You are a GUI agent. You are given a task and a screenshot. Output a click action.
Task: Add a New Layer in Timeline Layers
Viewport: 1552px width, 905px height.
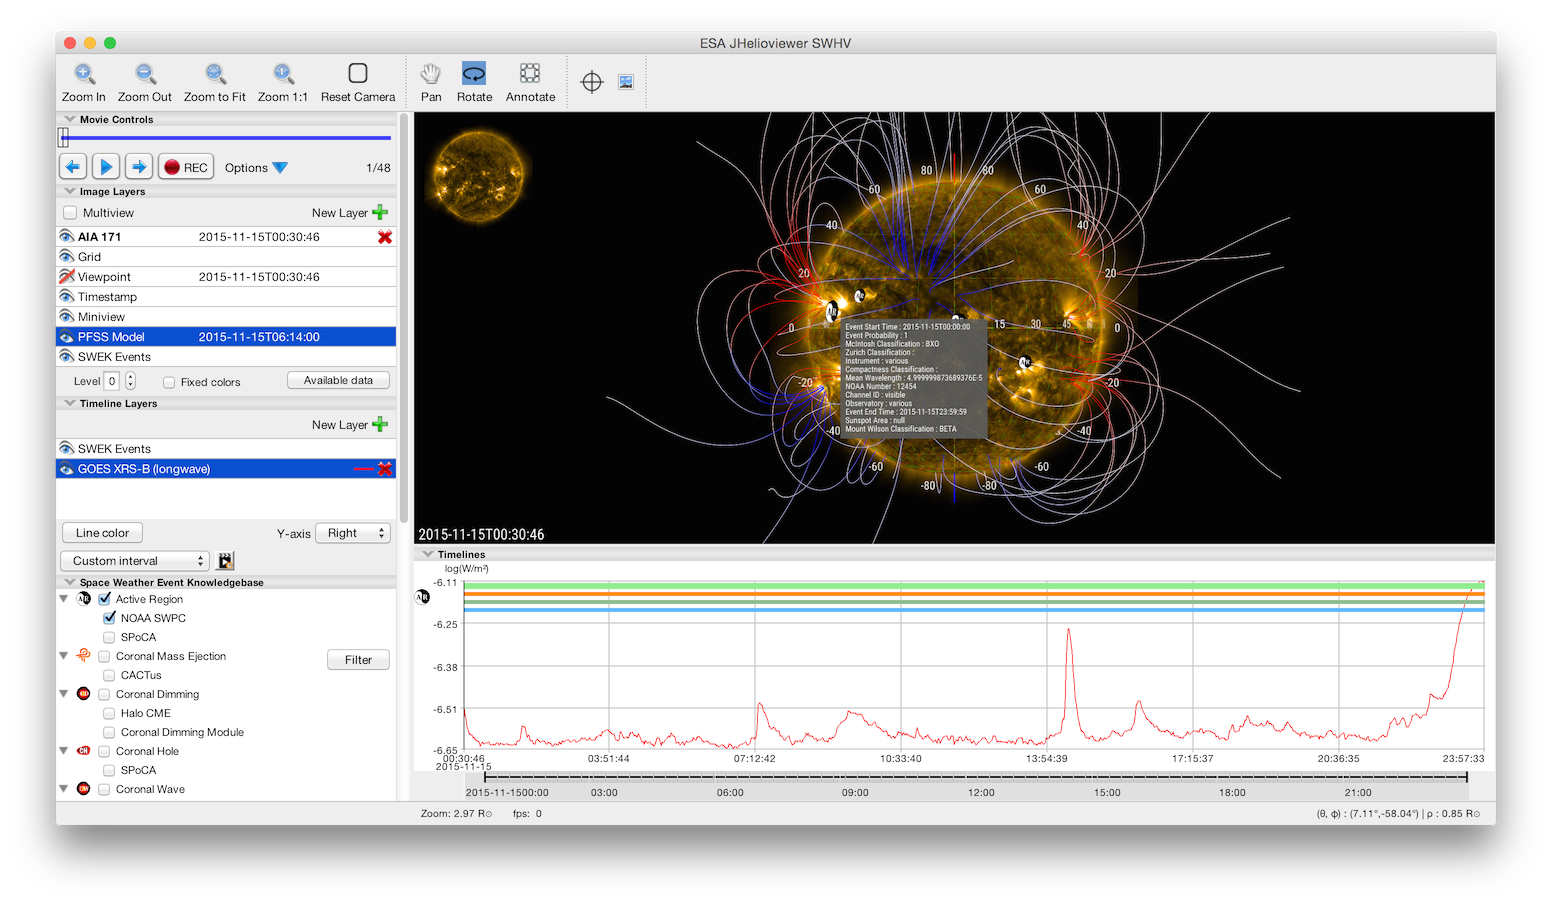click(350, 425)
